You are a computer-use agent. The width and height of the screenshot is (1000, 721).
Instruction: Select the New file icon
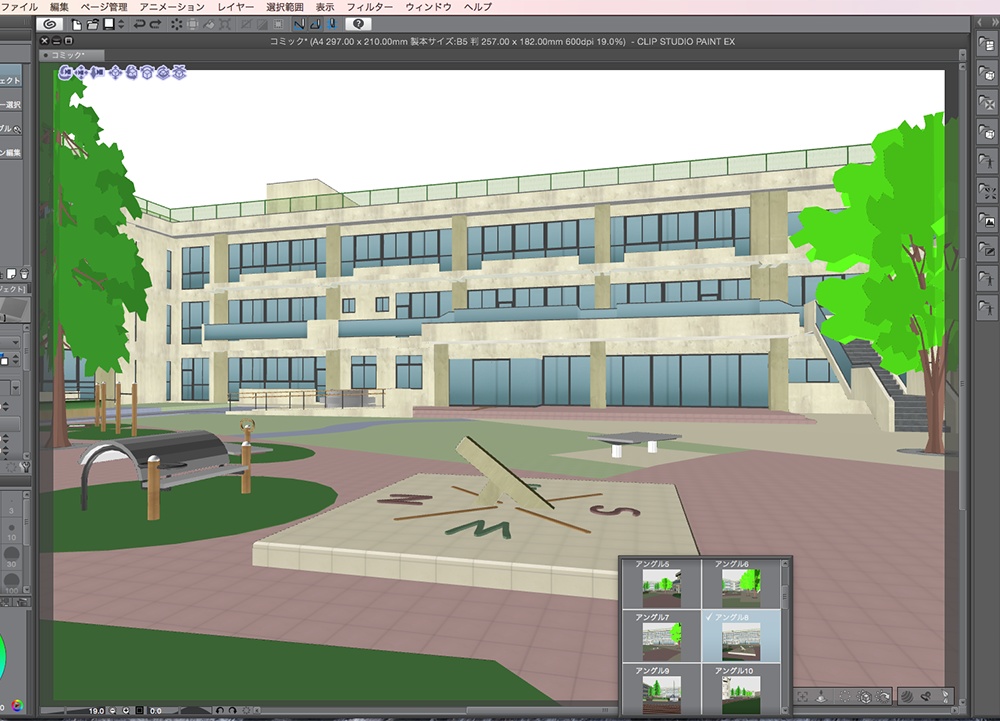point(74,22)
